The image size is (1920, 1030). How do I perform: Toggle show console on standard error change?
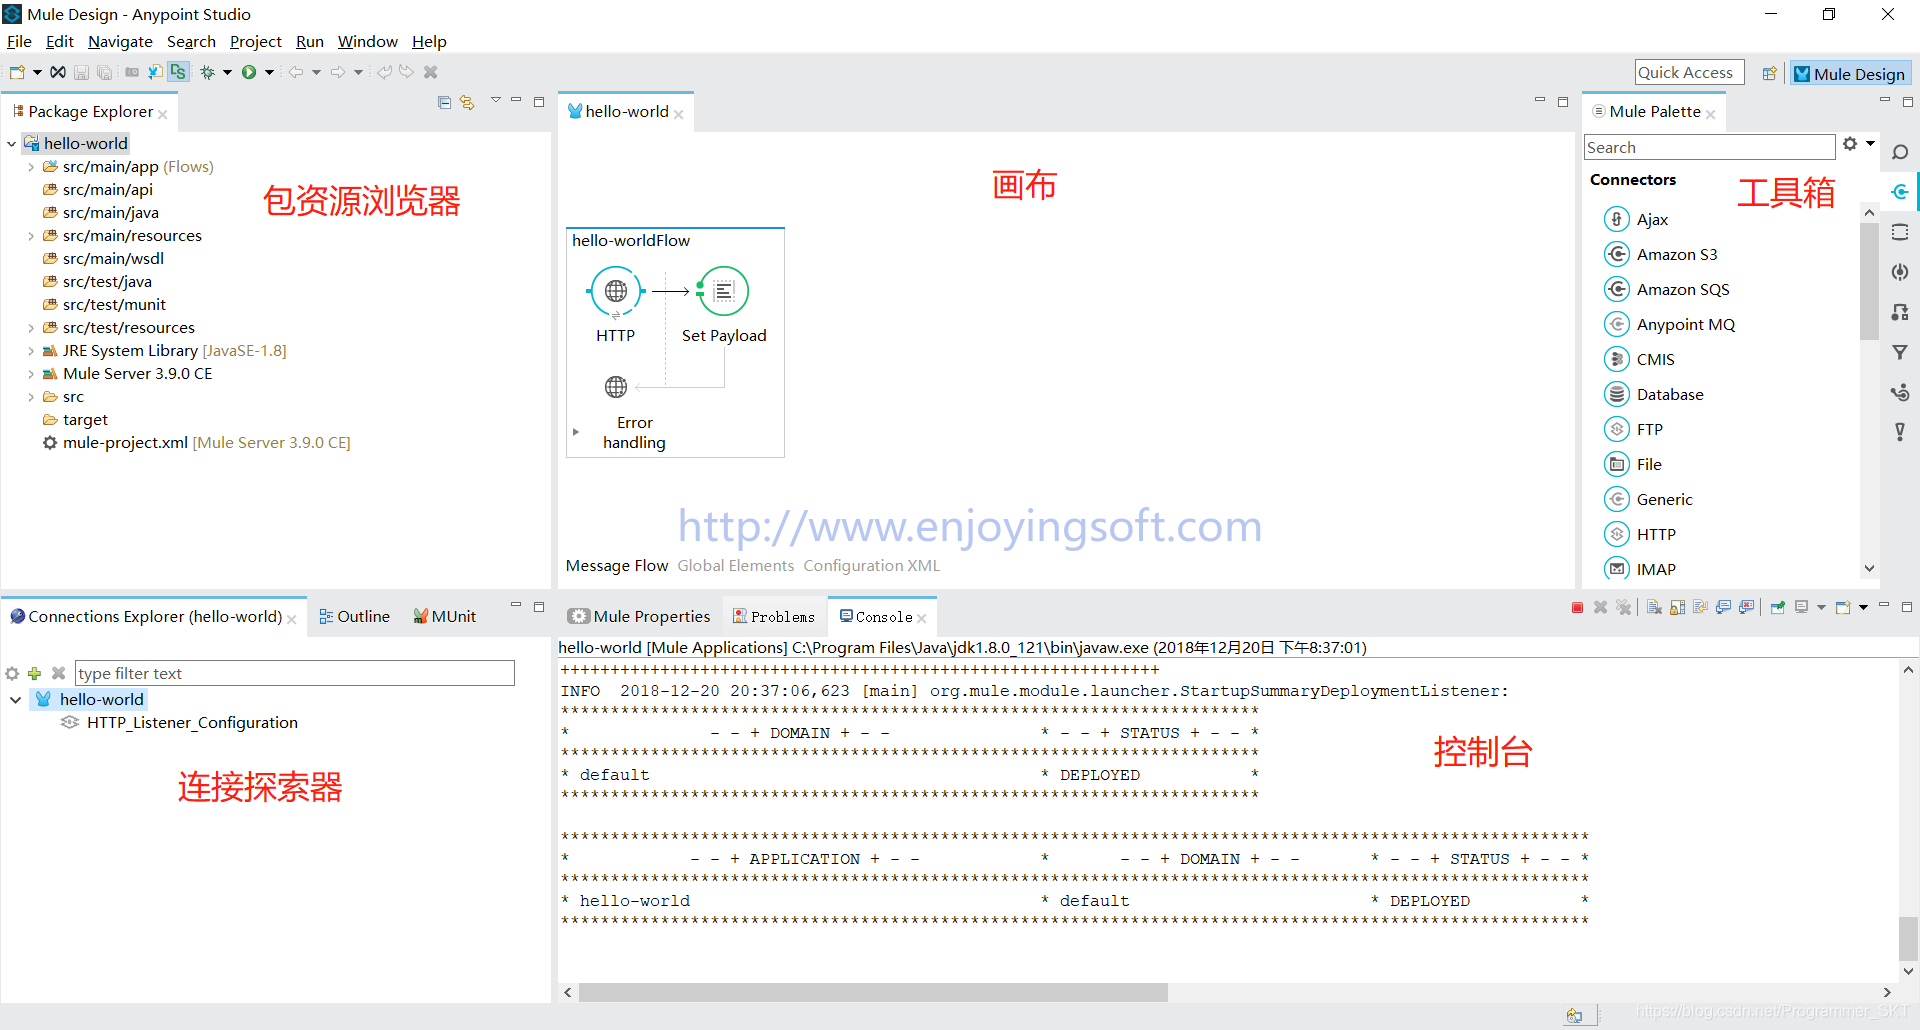coord(1746,607)
